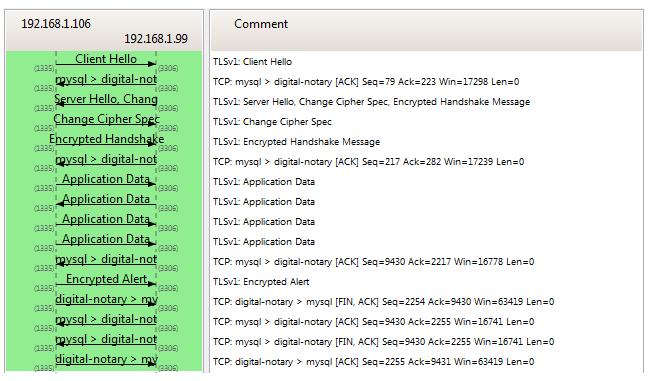This screenshot has height=381, width=650.
Task: Select the ACK comment with Seq=9430 Ack=2255 Win=16741
Action: pyautogui.click(x=374, y=322)
